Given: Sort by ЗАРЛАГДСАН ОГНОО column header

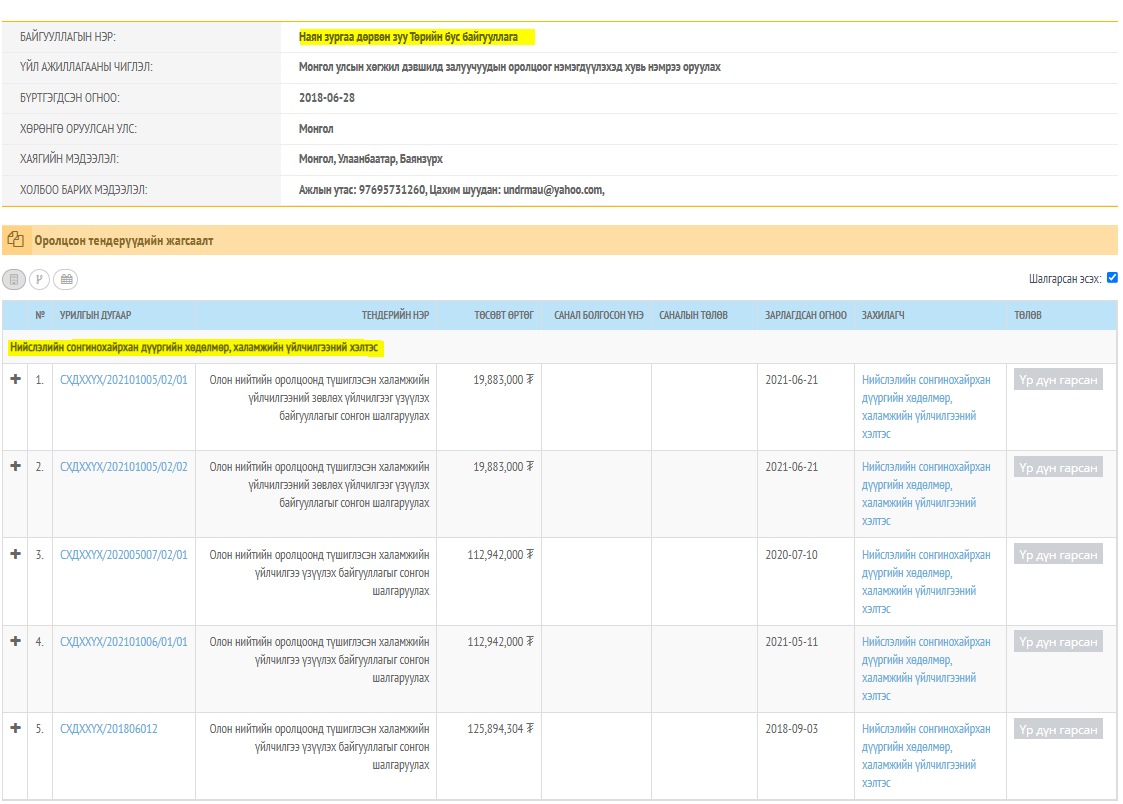Looking at the screenshot, I should (x=805, y=315).
